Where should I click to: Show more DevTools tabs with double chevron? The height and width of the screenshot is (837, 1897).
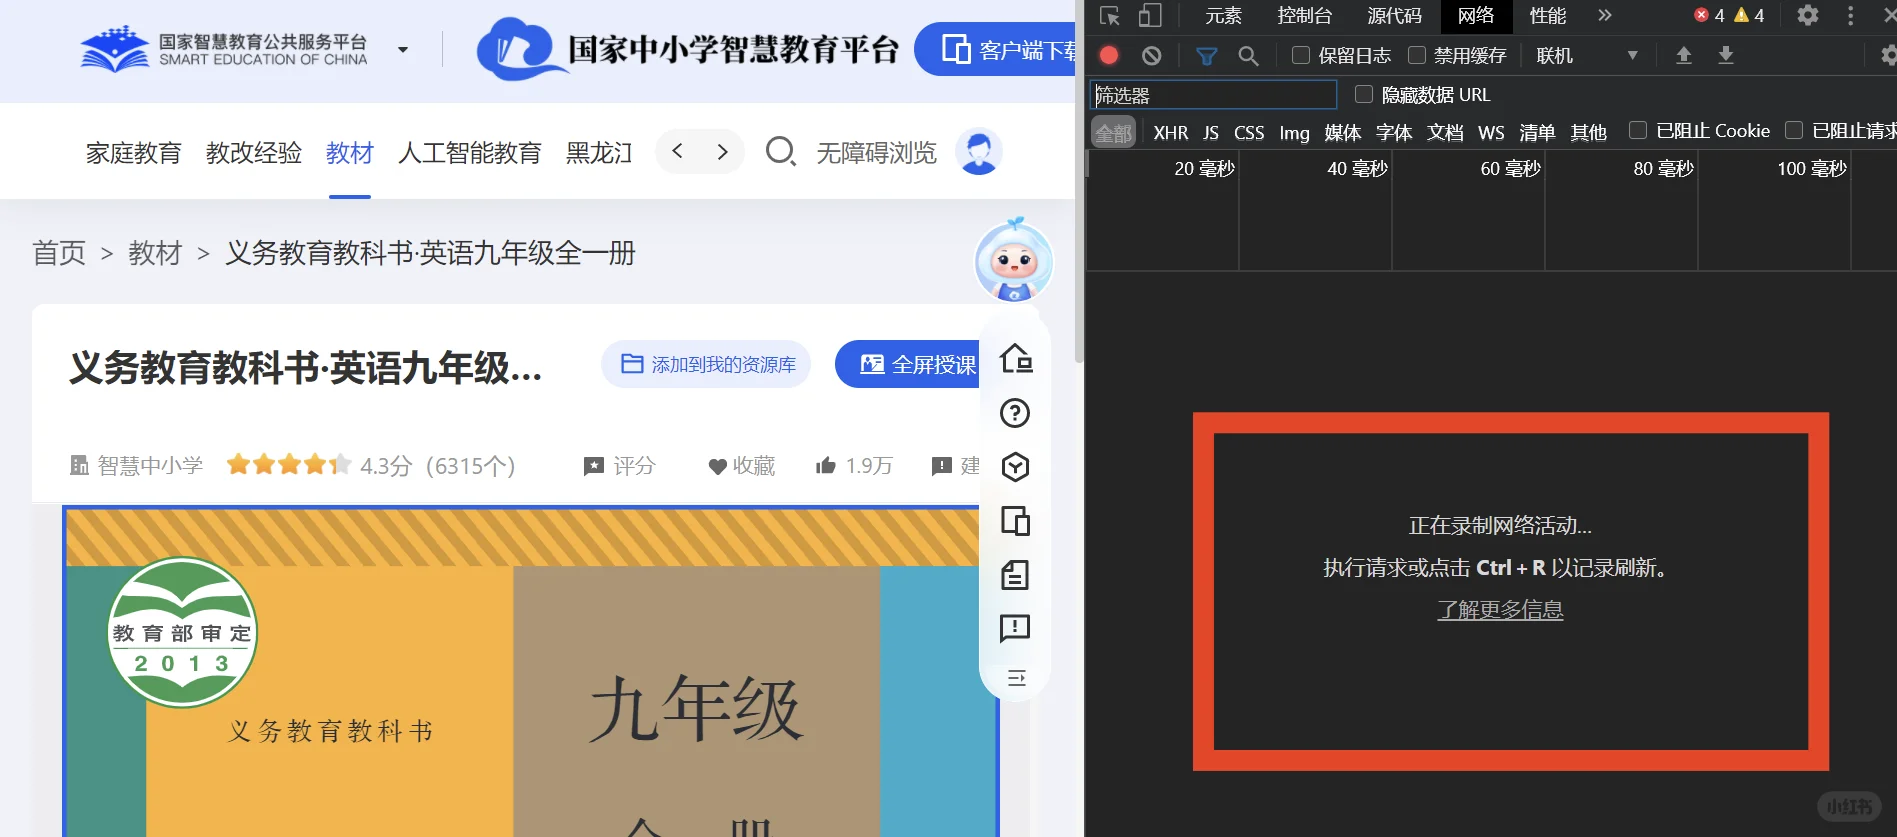(x=1605, y=16)
